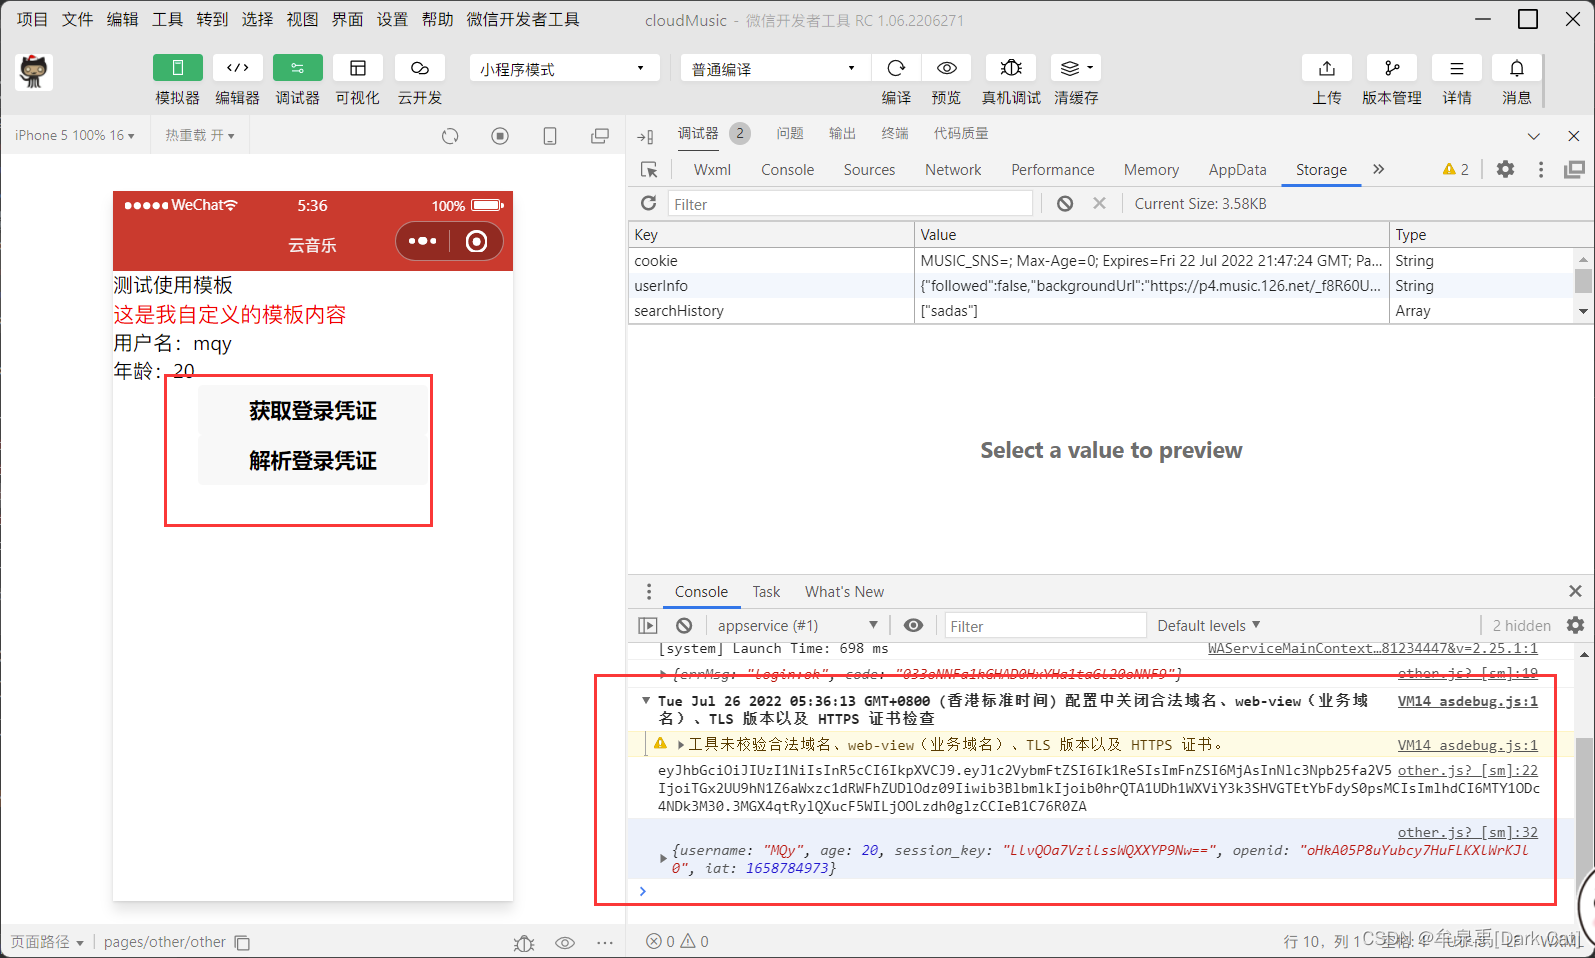This screenshot has width=1595, height=958.
Task: Switch to the 问题 tab
Action: click(x=790, y=133)
